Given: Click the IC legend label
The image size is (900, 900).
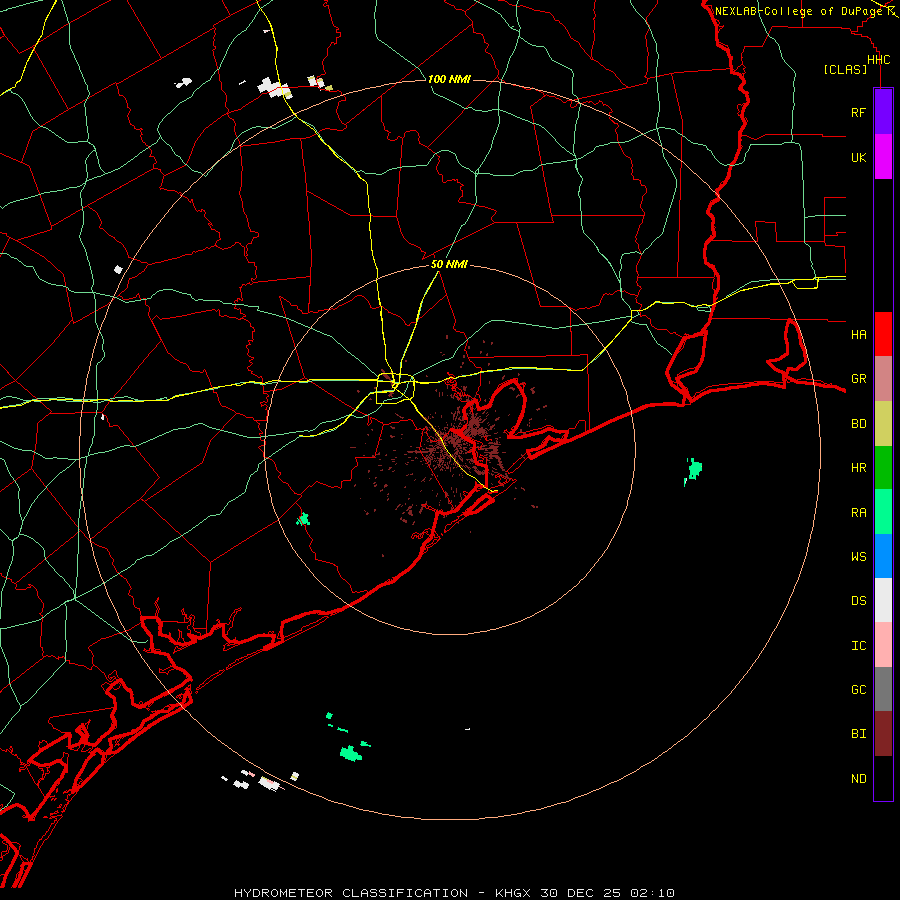Looking at the screenshot, I should [x=858, y=646].
